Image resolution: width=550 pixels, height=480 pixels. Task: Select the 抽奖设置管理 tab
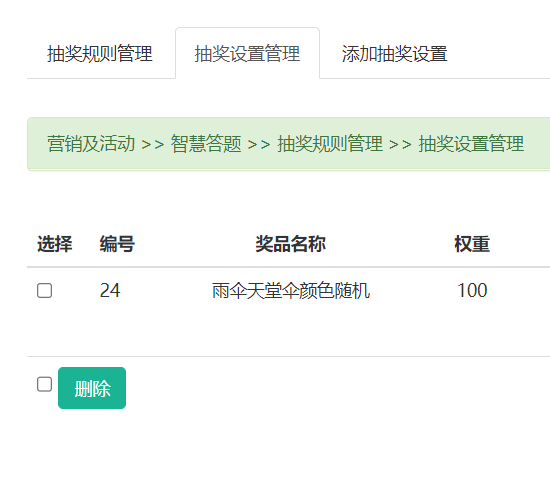[247, 54]
